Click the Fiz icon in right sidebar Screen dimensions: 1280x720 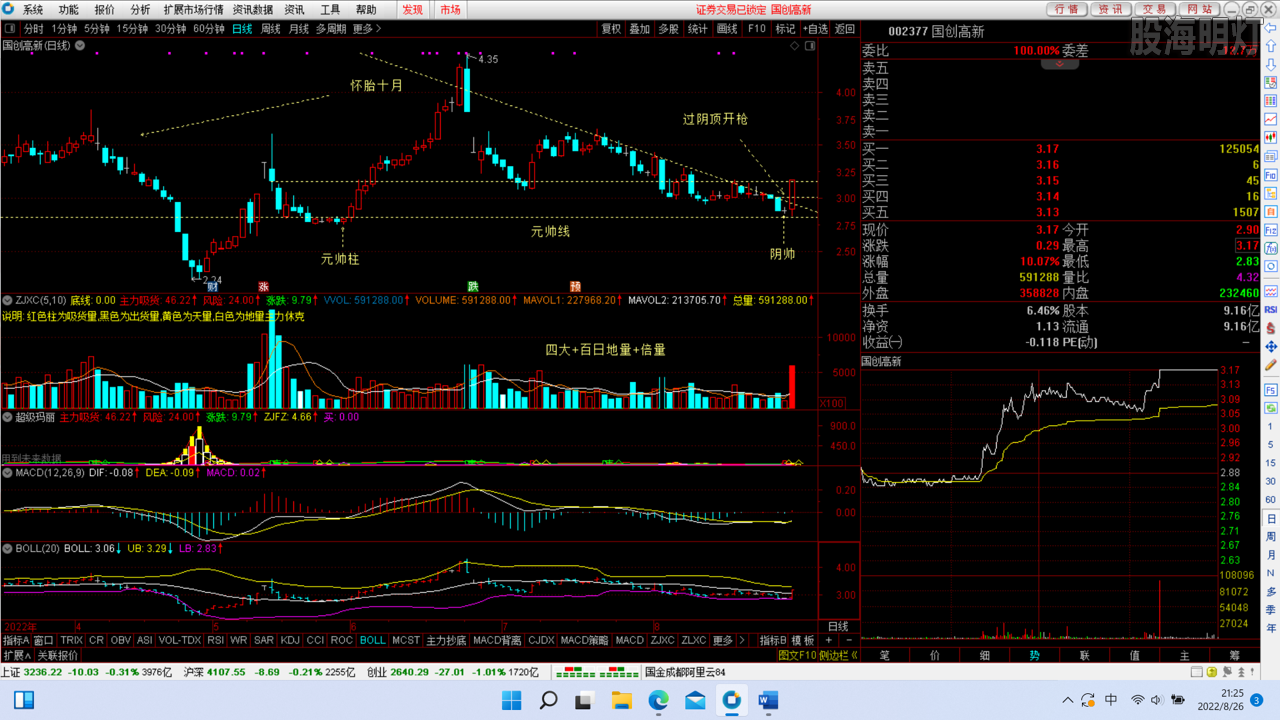(1271, 230)
